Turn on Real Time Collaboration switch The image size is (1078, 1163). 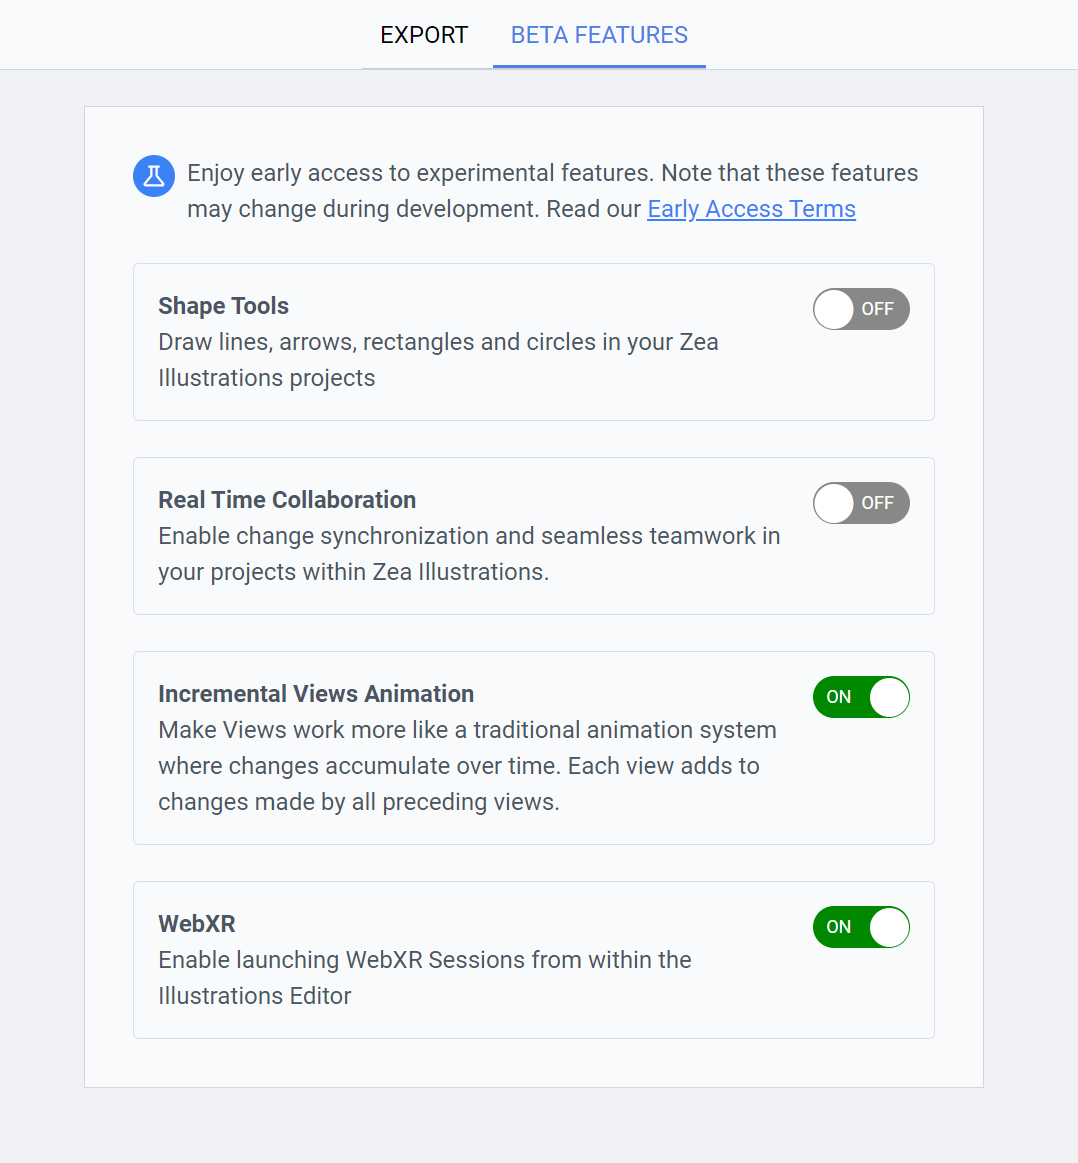point(861,503)
